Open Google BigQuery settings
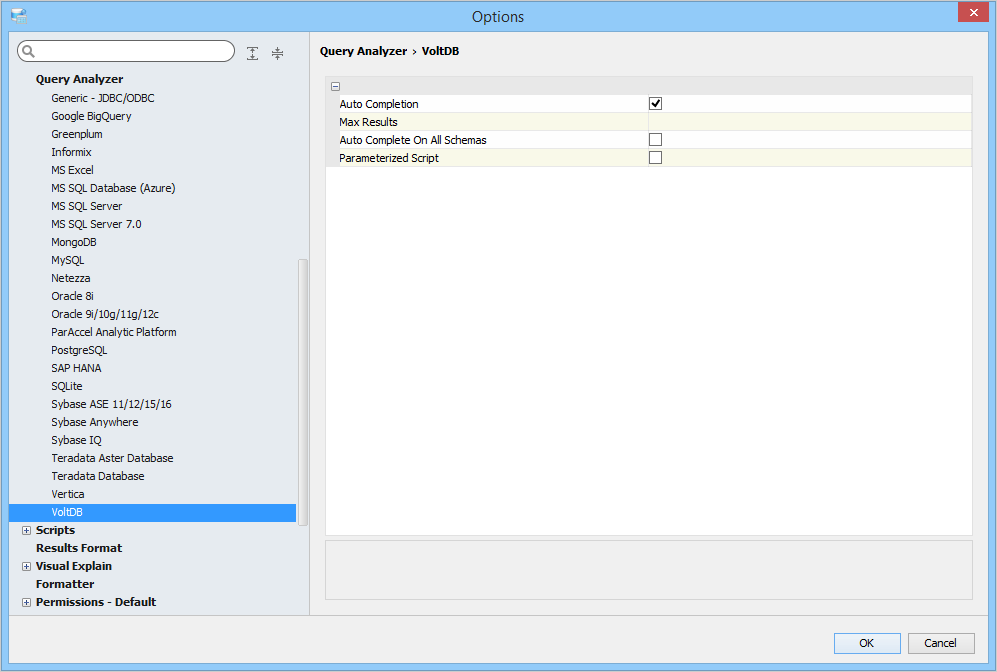This screenshot has width=997, height=672. 92,116
